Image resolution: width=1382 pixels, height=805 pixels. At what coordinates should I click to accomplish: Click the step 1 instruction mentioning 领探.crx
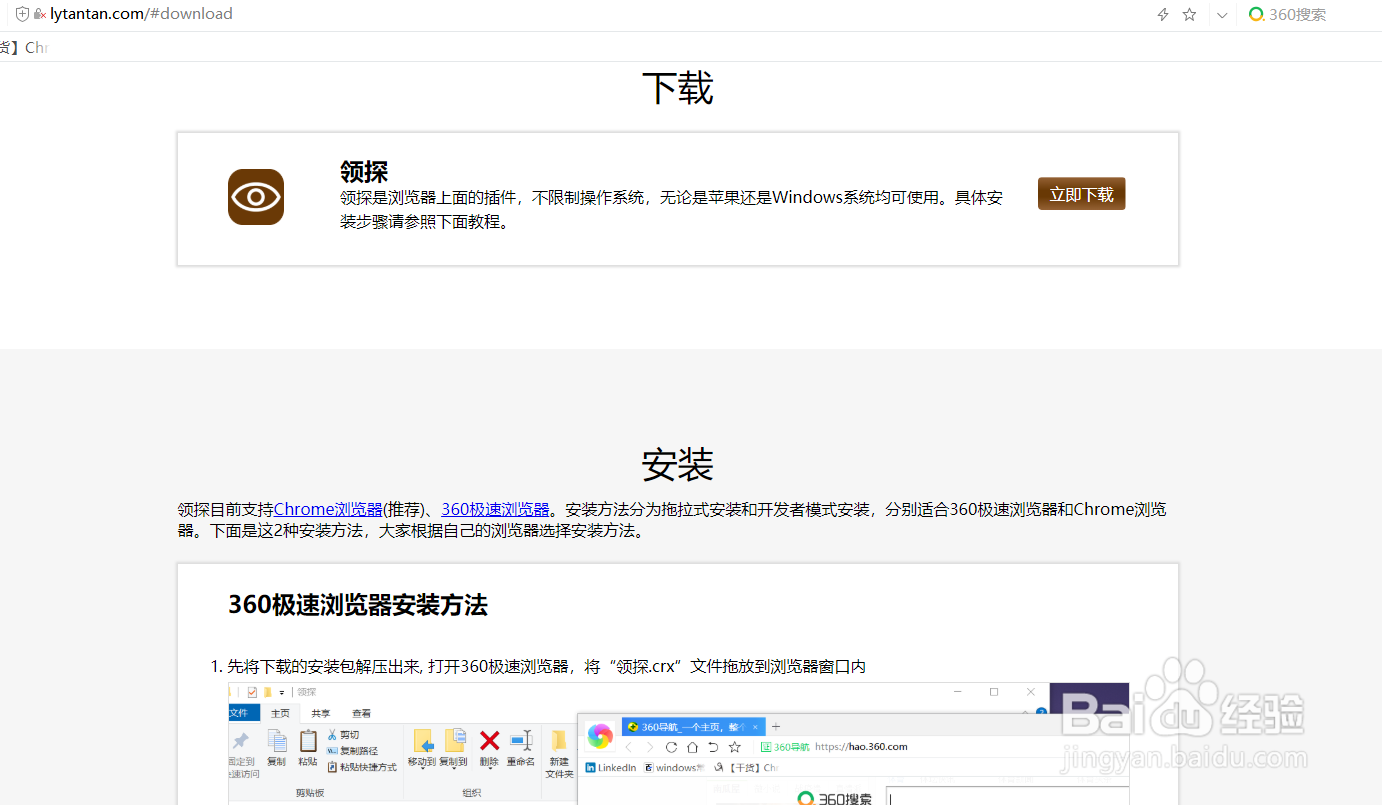point(546,666)
